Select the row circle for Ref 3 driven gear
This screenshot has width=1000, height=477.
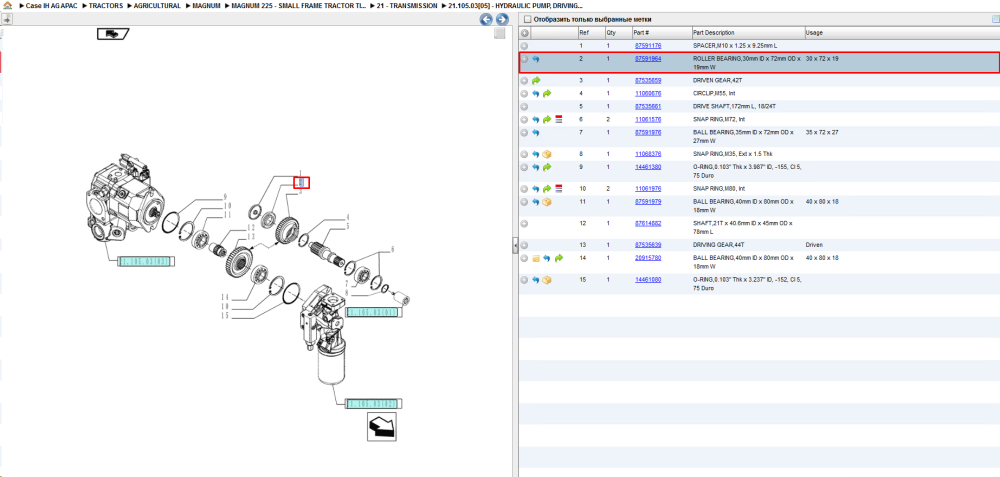[524, 81]
